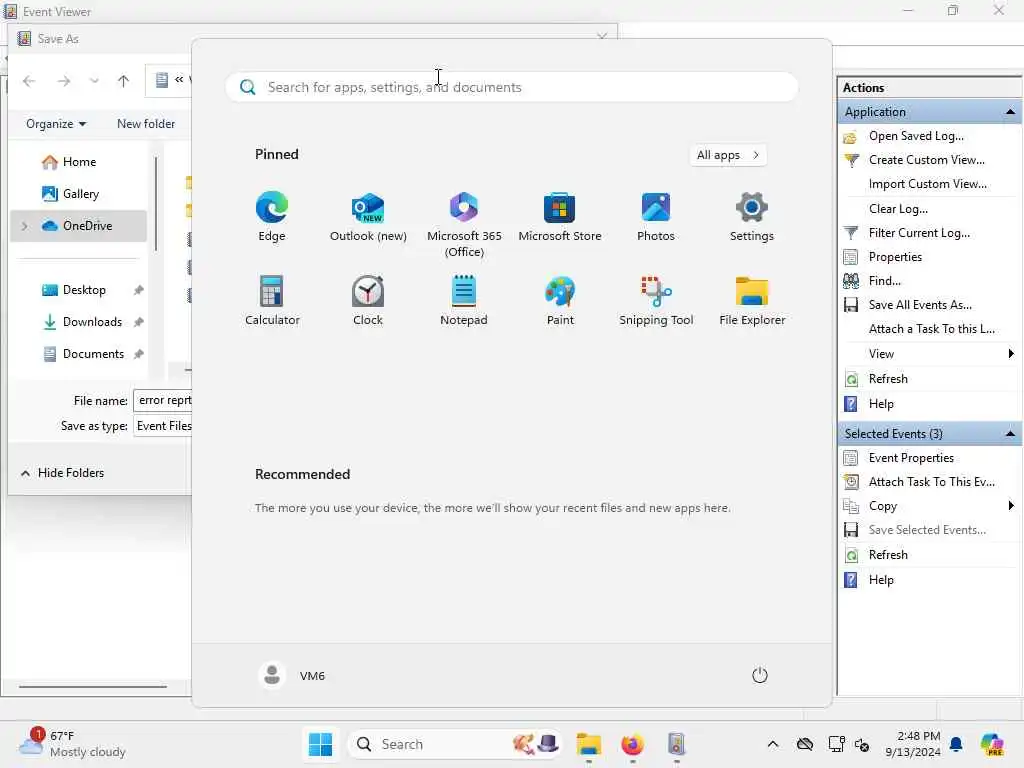The image size is (1024, 768).
Task: Click the Forward arrow in Save As
Action: point(63,81)
